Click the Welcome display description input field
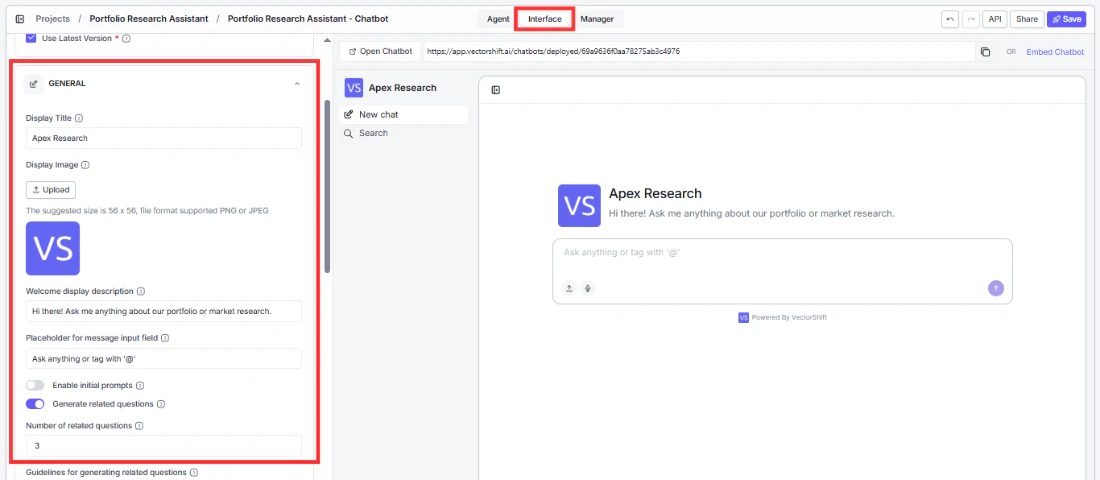 [x=163, y=311]
